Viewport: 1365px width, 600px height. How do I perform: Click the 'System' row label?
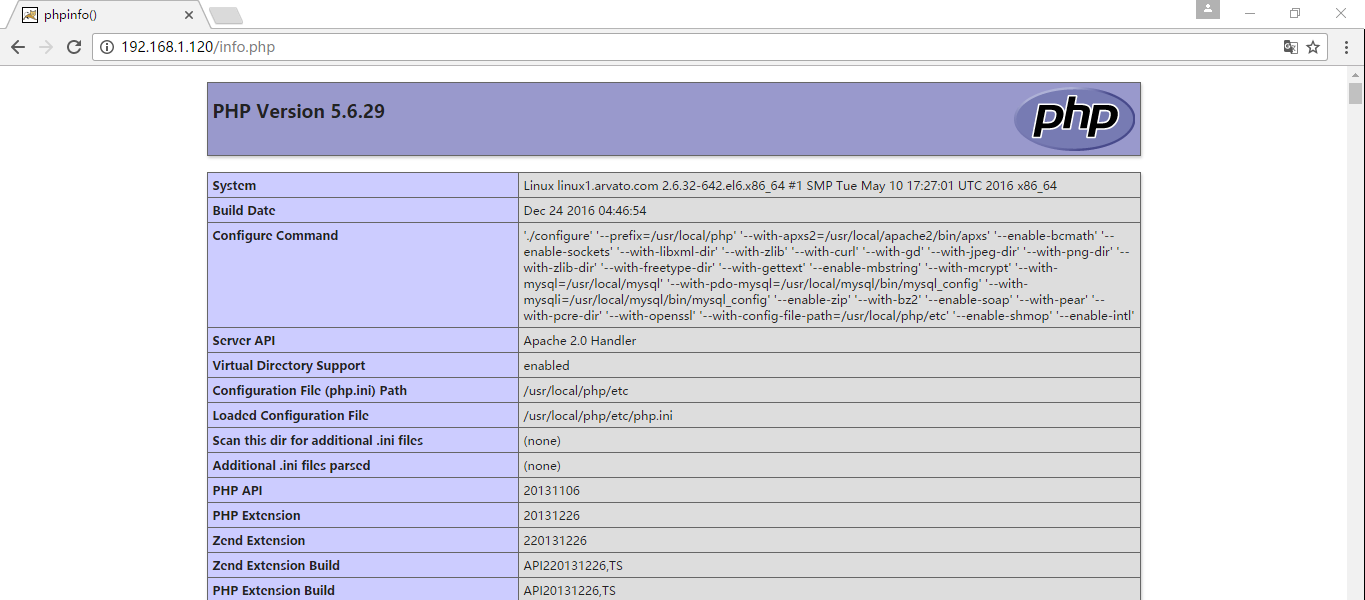click(x=234, y=186)
